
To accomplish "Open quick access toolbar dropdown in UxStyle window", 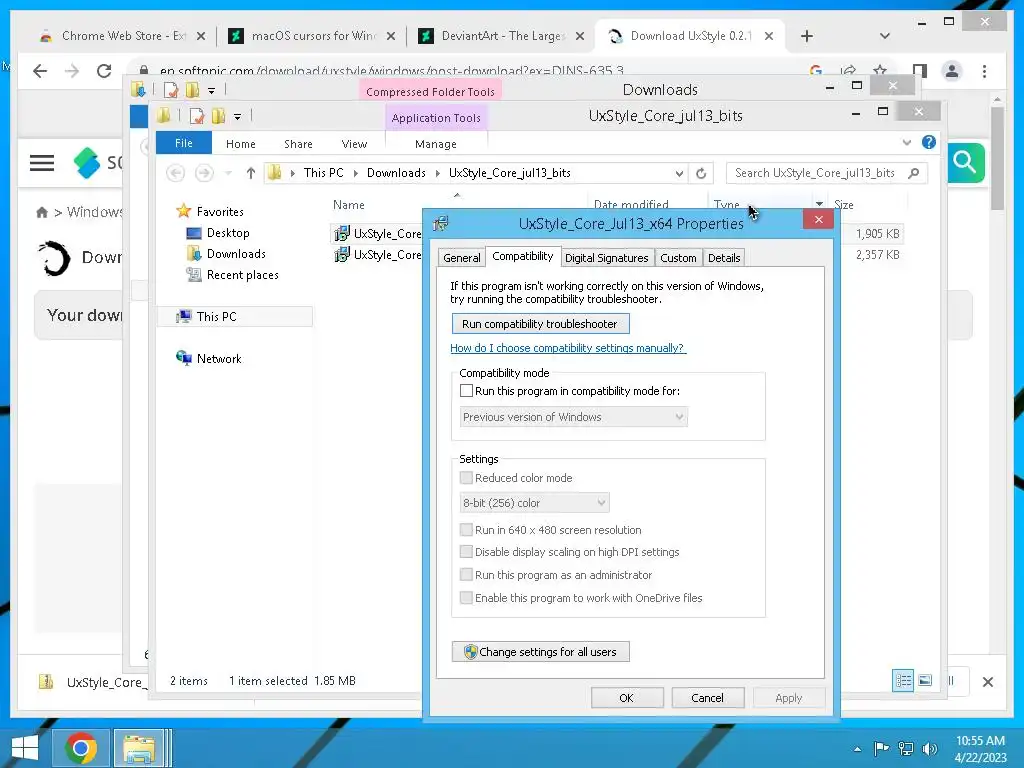I will (237, 117).
